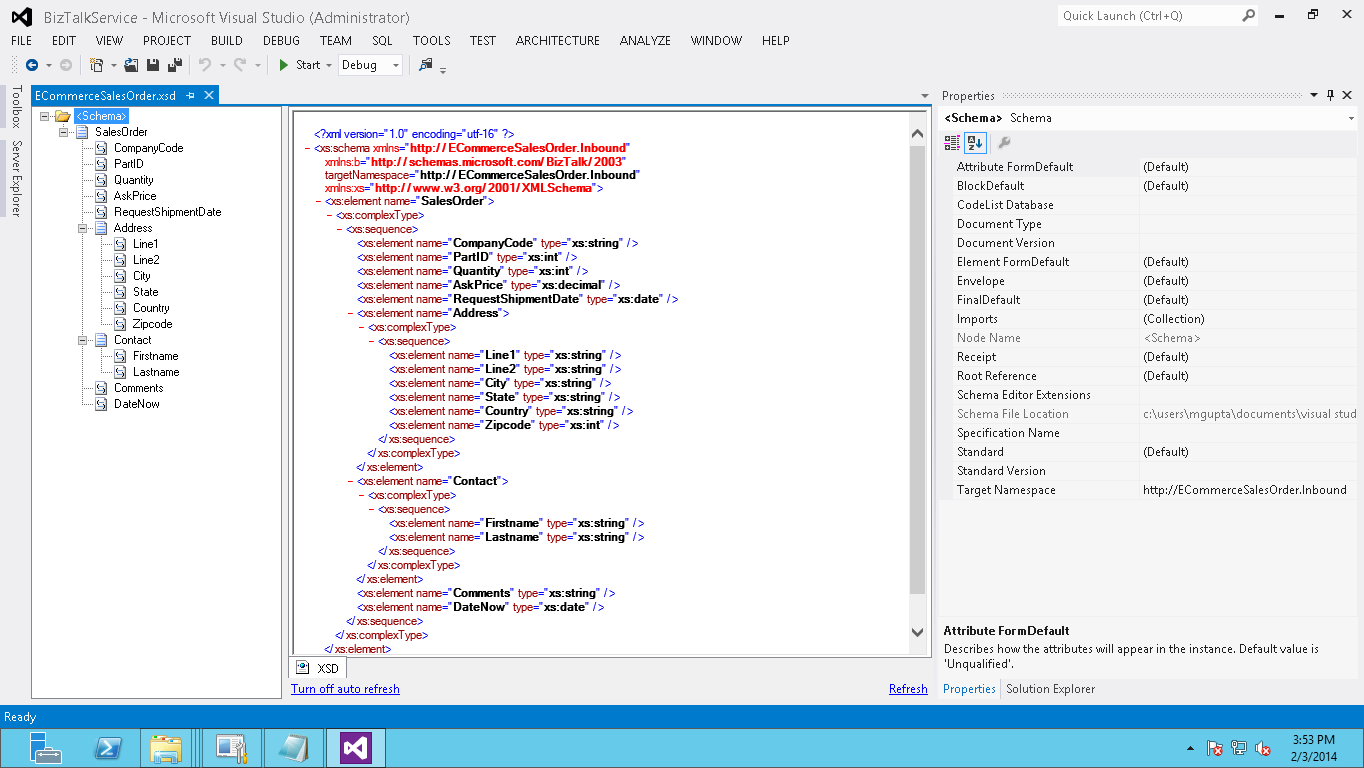Click the Visual Studio taskbar icon

(x=356, y=748)
